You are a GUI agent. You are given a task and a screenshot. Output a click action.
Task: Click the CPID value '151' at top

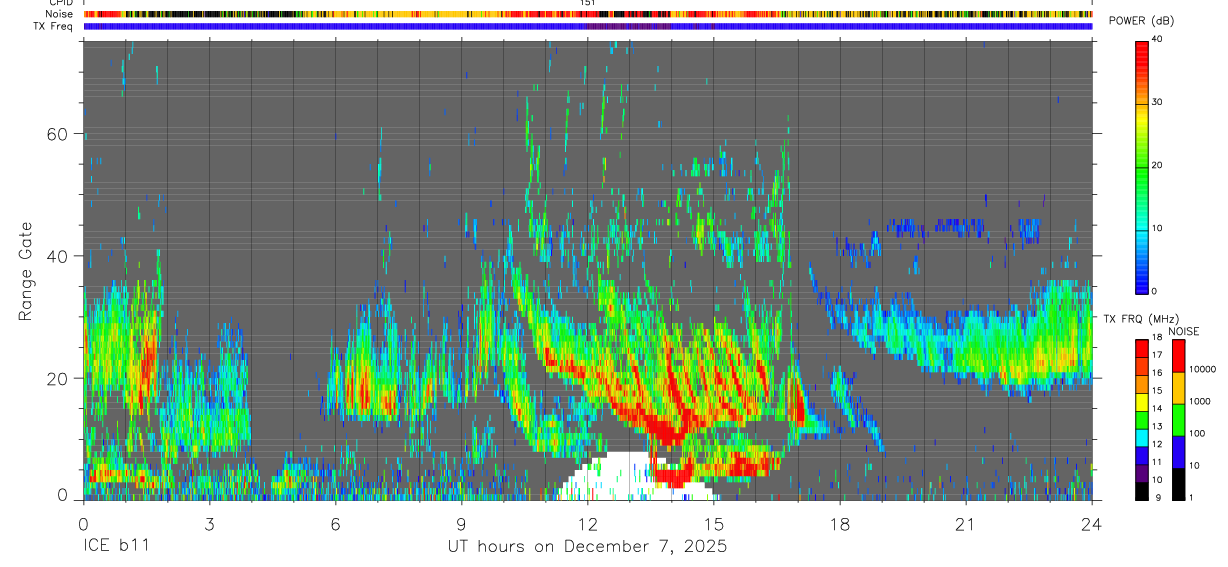587,3
